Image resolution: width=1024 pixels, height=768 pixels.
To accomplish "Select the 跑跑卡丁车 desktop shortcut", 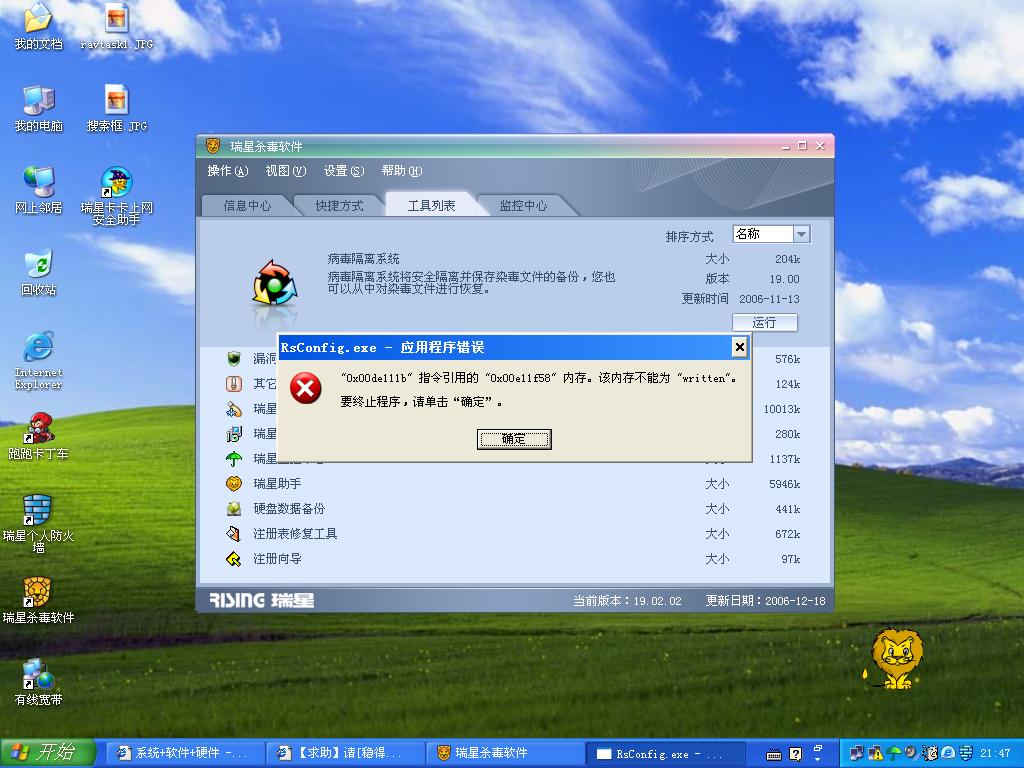I will (x=38, y=436).
